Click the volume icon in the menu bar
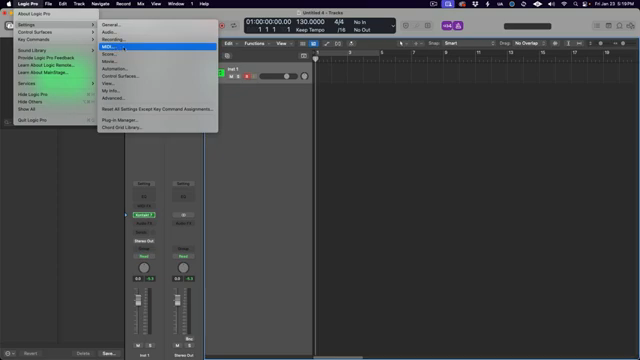The height and width of the screenshot is (360, 640). (x=551, y=4)
